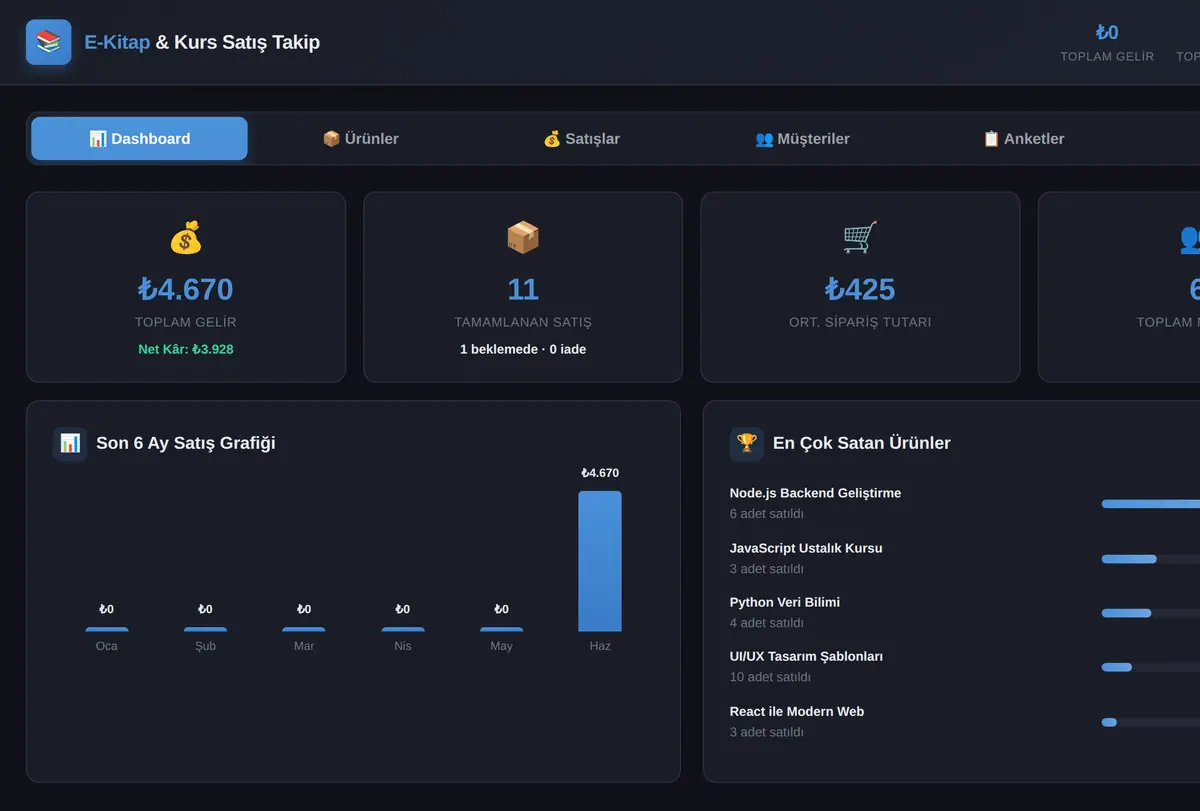Click the React ile Modern Web progress bar

[x=1151, y=722]
